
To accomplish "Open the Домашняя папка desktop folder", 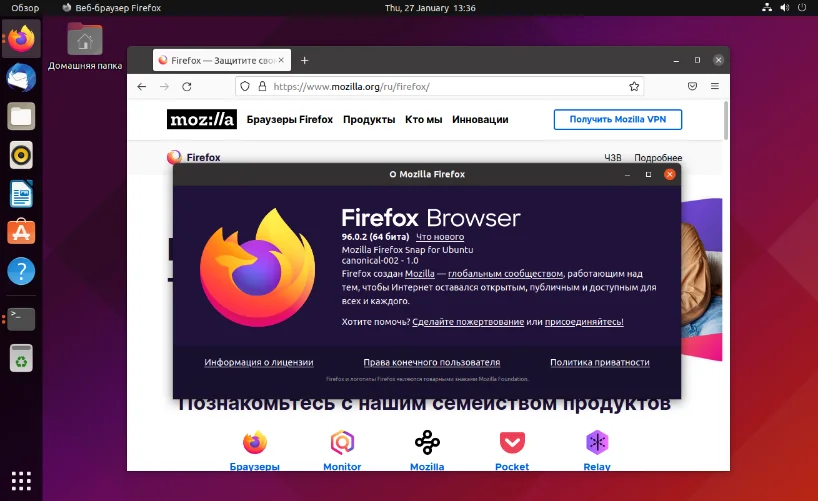I will tap(85, 47).
